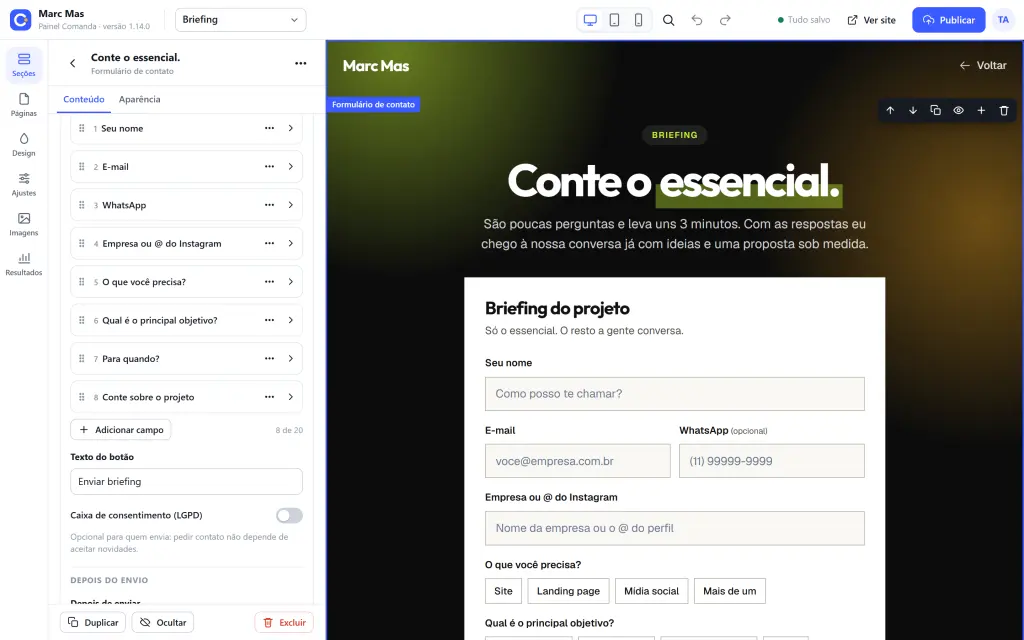
Task: Grab the drag handle of Conte sobre o projeto
Action: coord(82,397)
